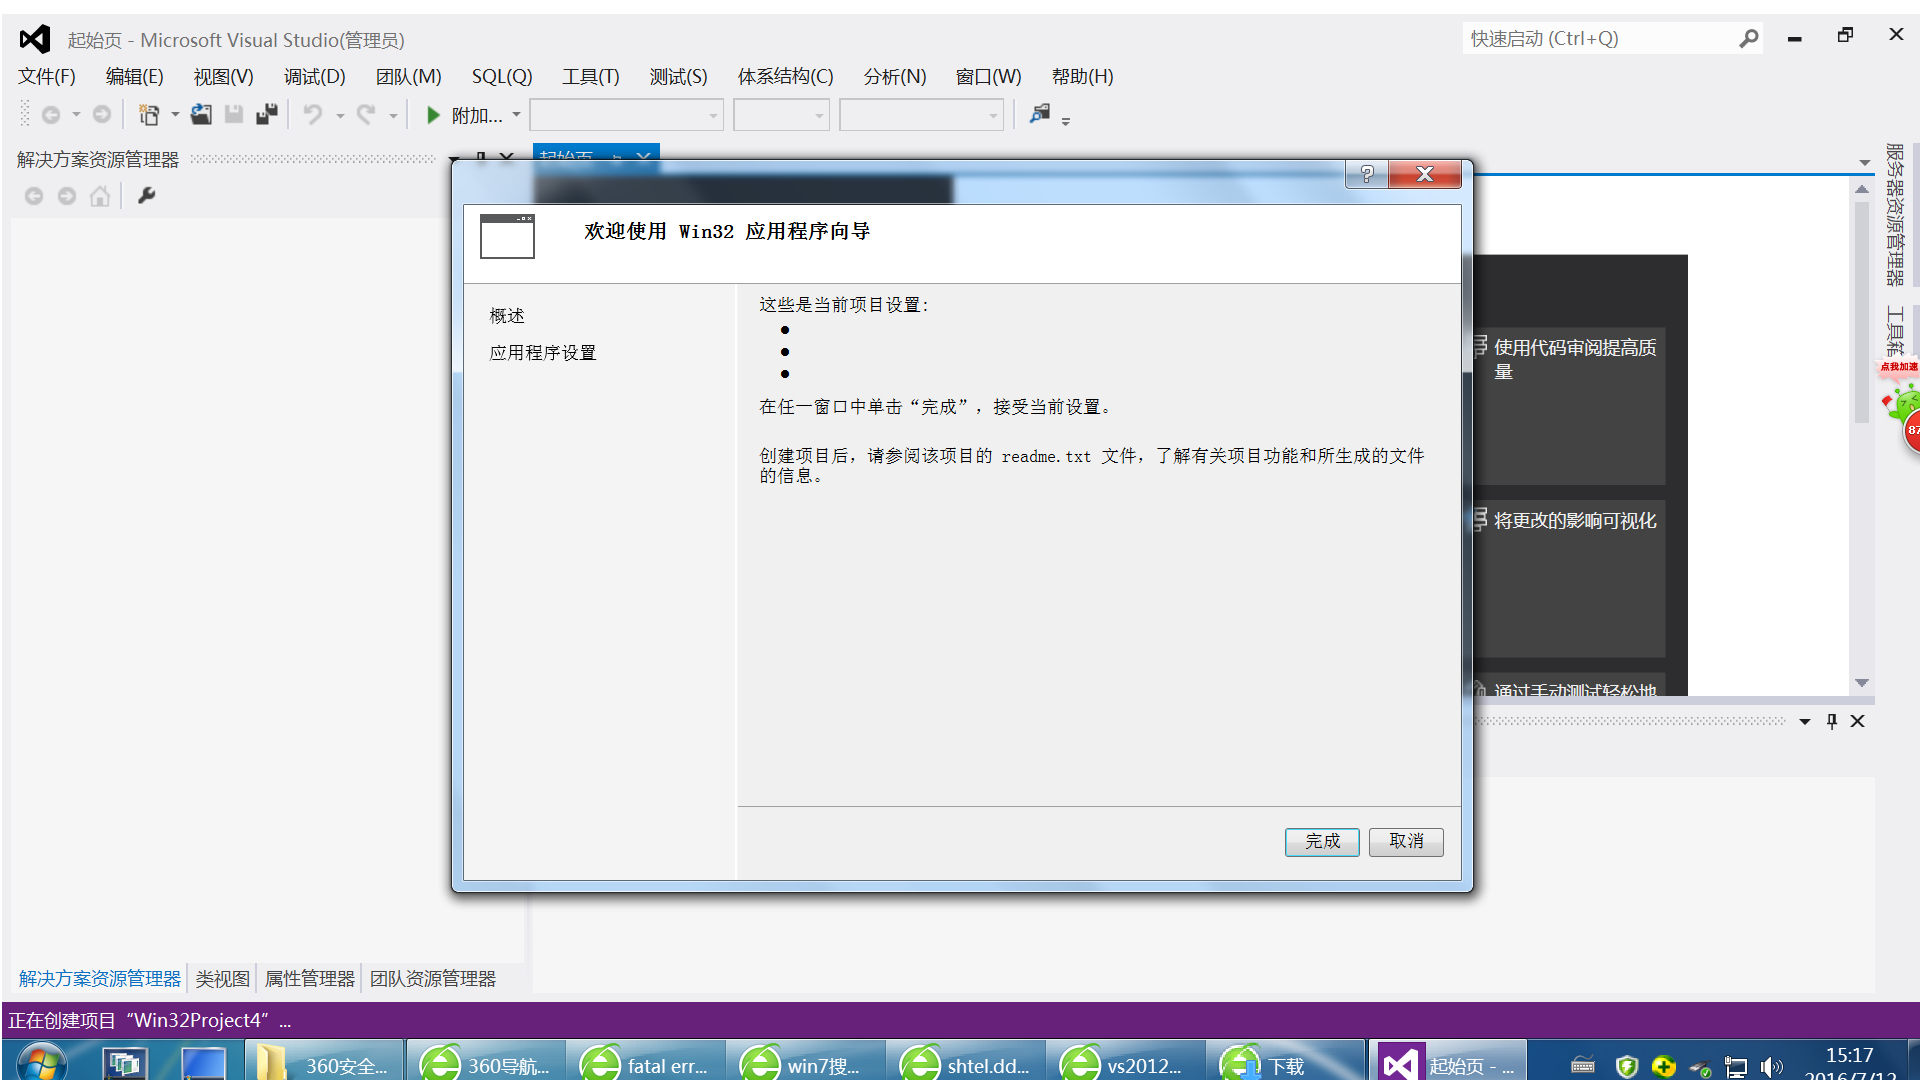Click the Redo toolbar icon
The image size is (1920, 1080).
point(366,116)
